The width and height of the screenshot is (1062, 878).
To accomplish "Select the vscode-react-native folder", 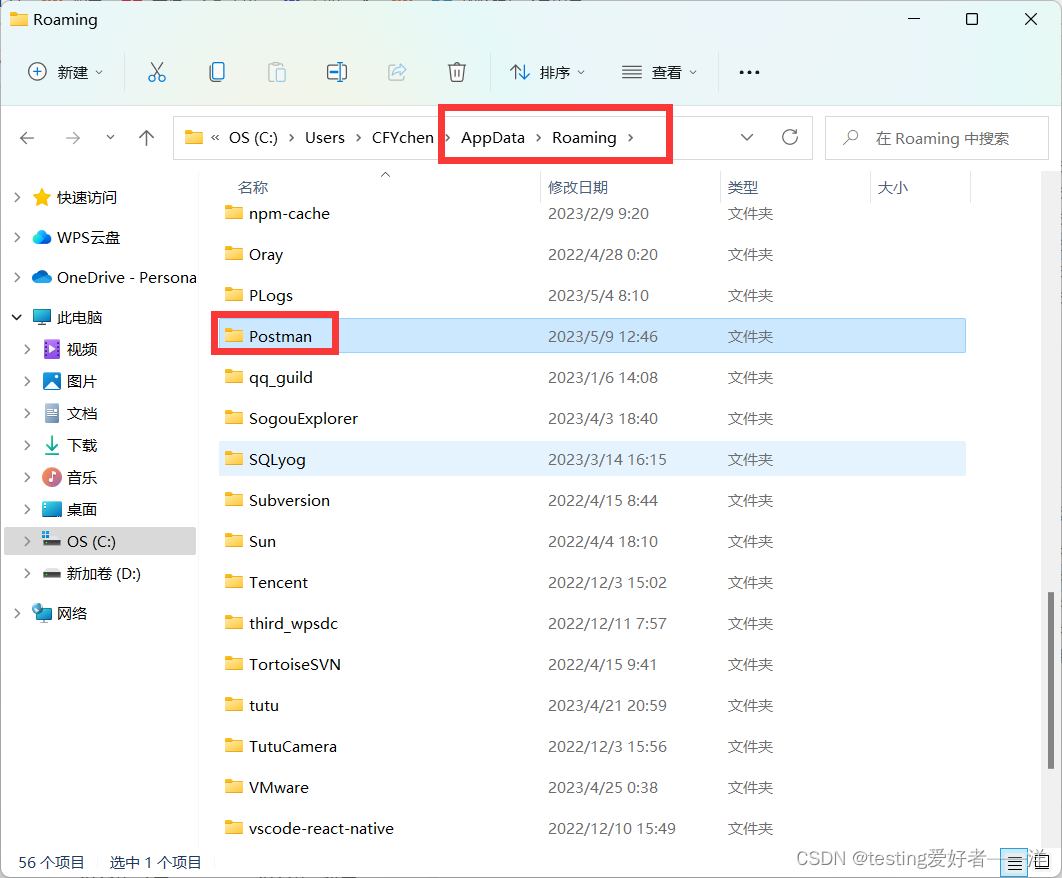I will pos(592,828).
